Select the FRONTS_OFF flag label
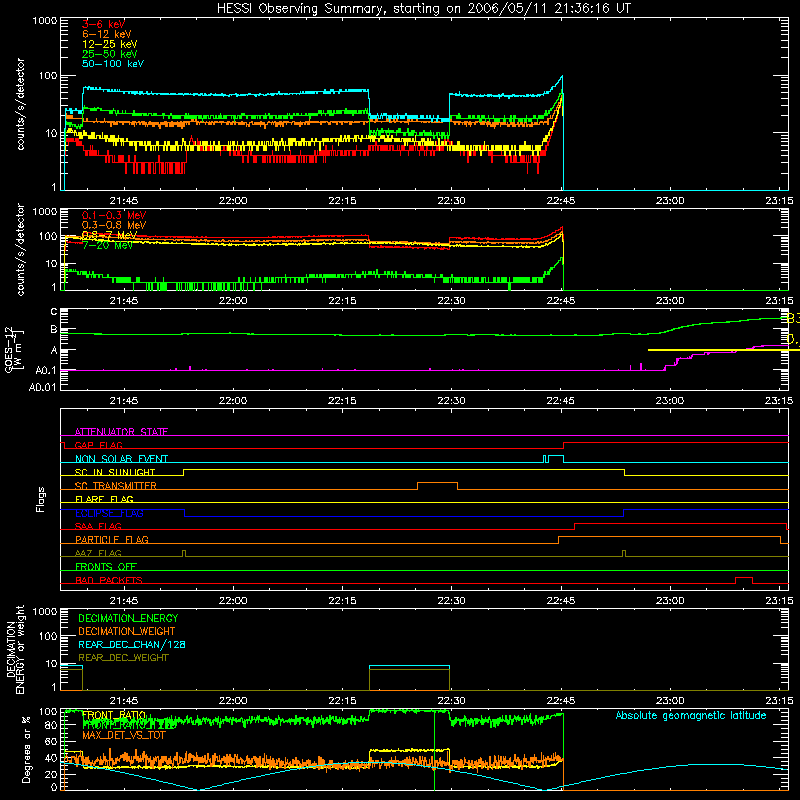This screenshot has width=800, height=800. click(x=106, y=566)
